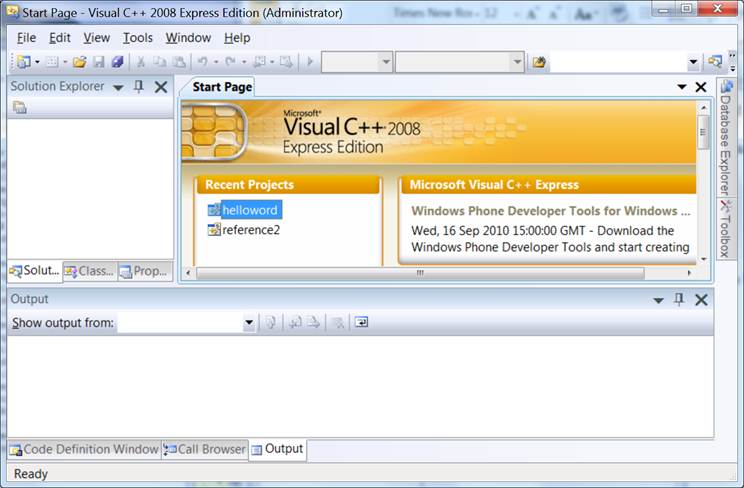Click the Start Page scroll left arrow
Image resolution: width=744 pixels, height=488 pixels.
tap(188, 273)
